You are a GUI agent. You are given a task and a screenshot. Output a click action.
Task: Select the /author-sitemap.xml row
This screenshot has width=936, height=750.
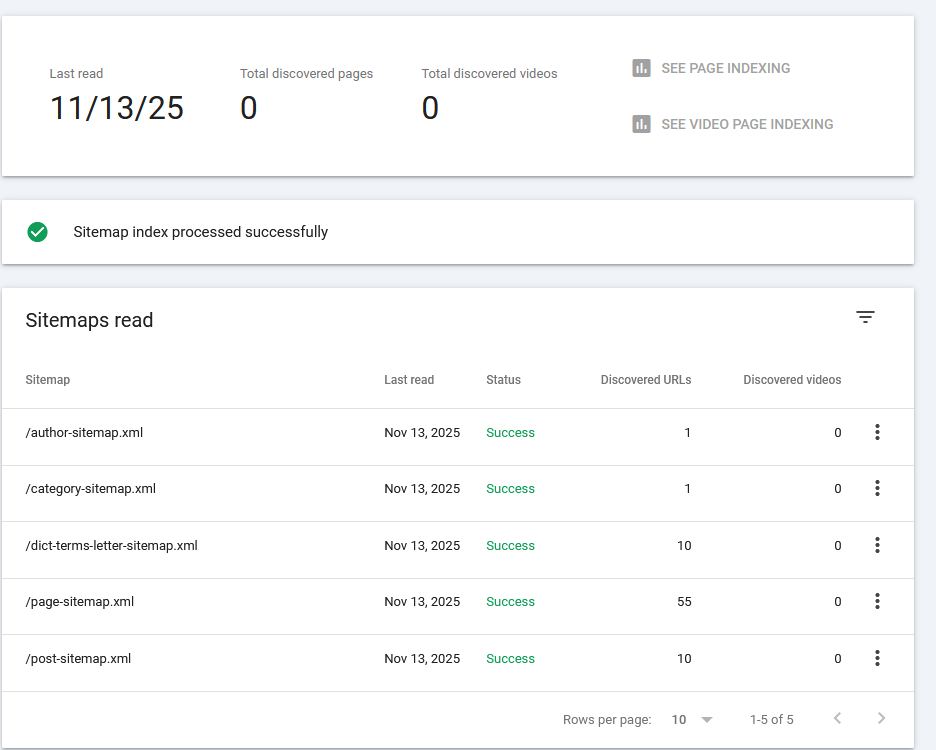click(84, 433)
